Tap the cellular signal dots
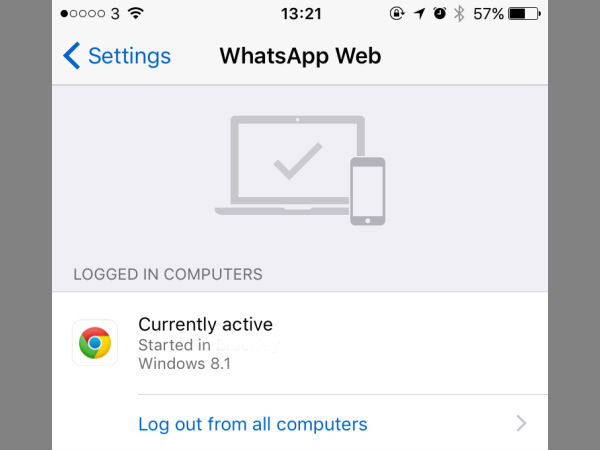Screen dimensions: 600x450 pyautogui.click(x=83, y=14)
